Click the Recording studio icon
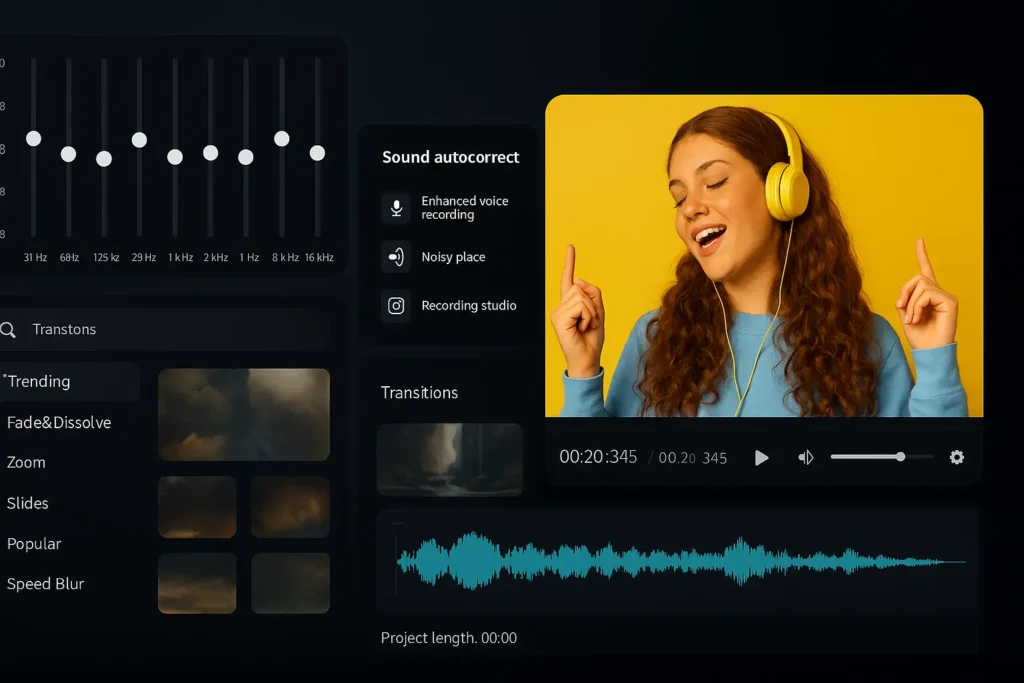Viewport: 1024px width, 683px height. (x=396, y=306)
